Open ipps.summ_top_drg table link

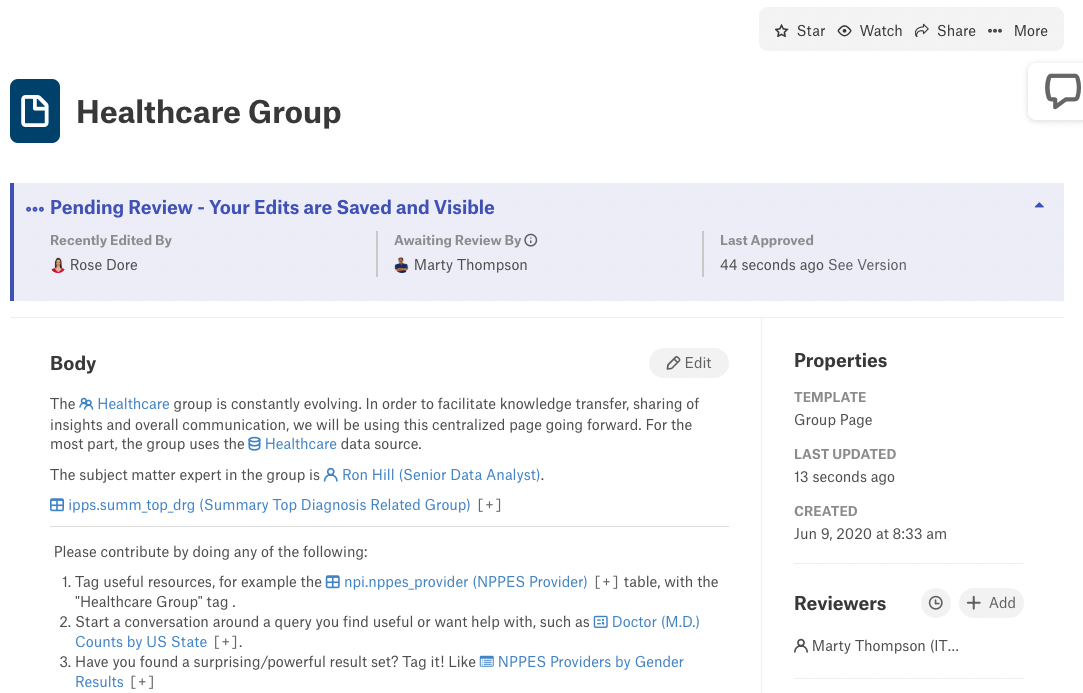point(269,505)
